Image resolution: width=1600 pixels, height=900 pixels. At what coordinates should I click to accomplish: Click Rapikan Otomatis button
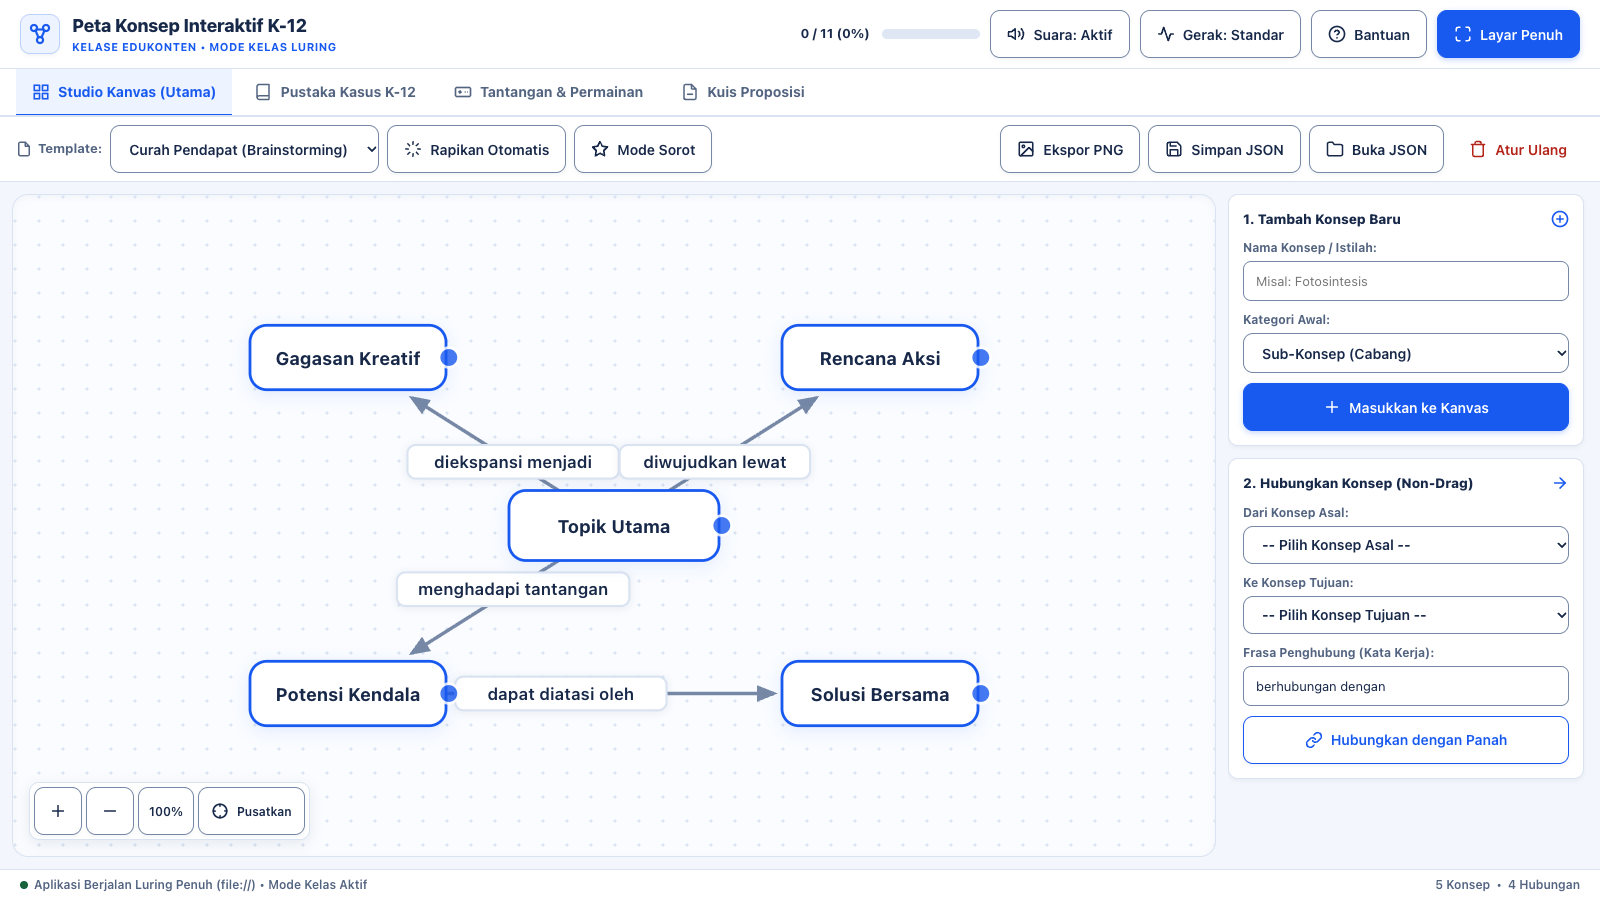(476, 149)
